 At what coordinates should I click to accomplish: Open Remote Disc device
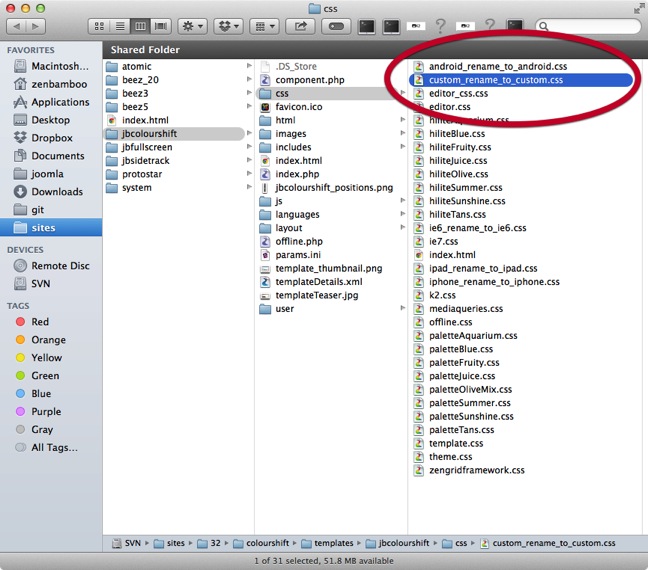coord(51,265)
